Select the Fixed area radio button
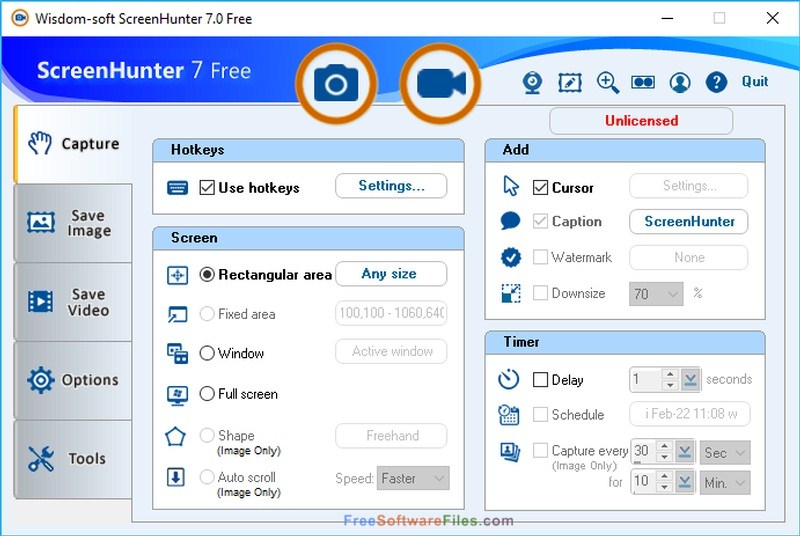The width and height of the screenshot is (800, 536). pos(207,314)
